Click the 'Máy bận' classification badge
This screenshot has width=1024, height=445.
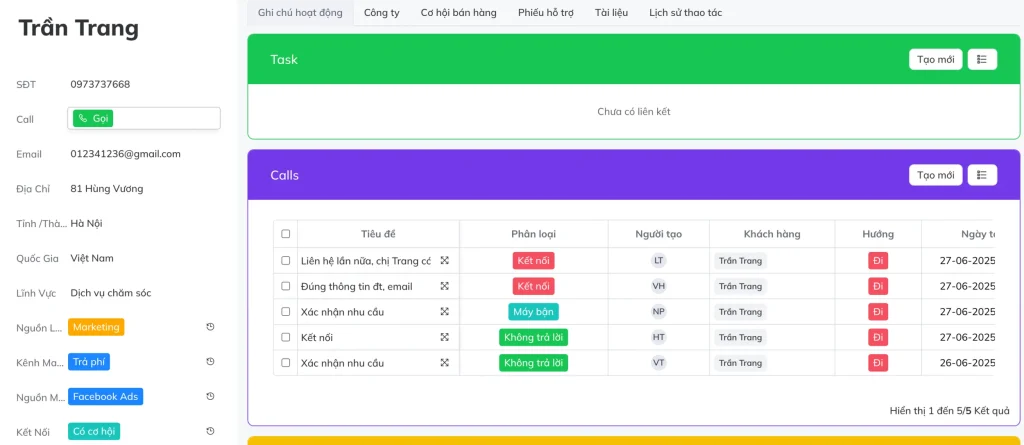click(x=533, y=312)
